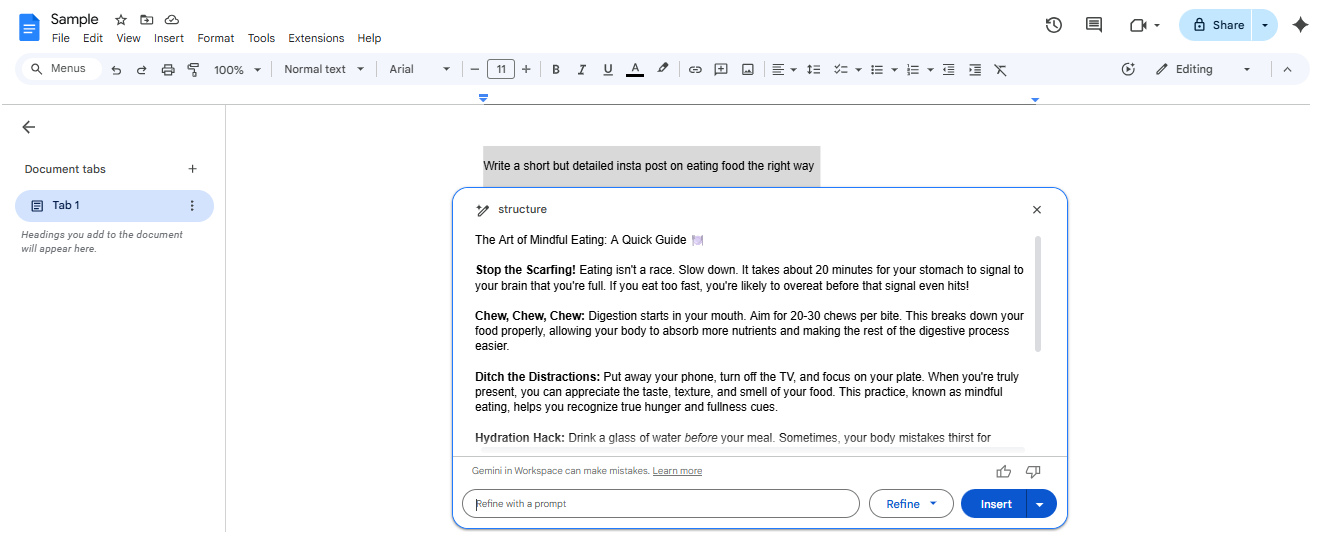Open the text alignment dropdown
The width and height of the screenshot is (1318, 534).
[x=783, y=70]
